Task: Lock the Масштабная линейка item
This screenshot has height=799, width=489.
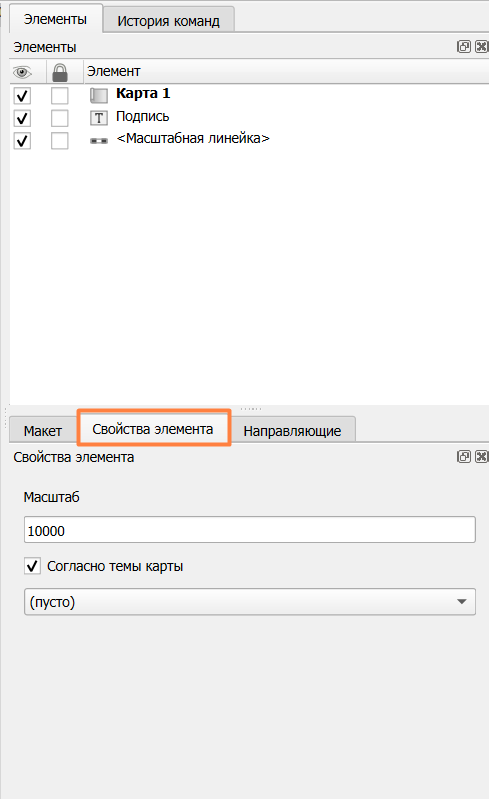Action: (60, 141)
